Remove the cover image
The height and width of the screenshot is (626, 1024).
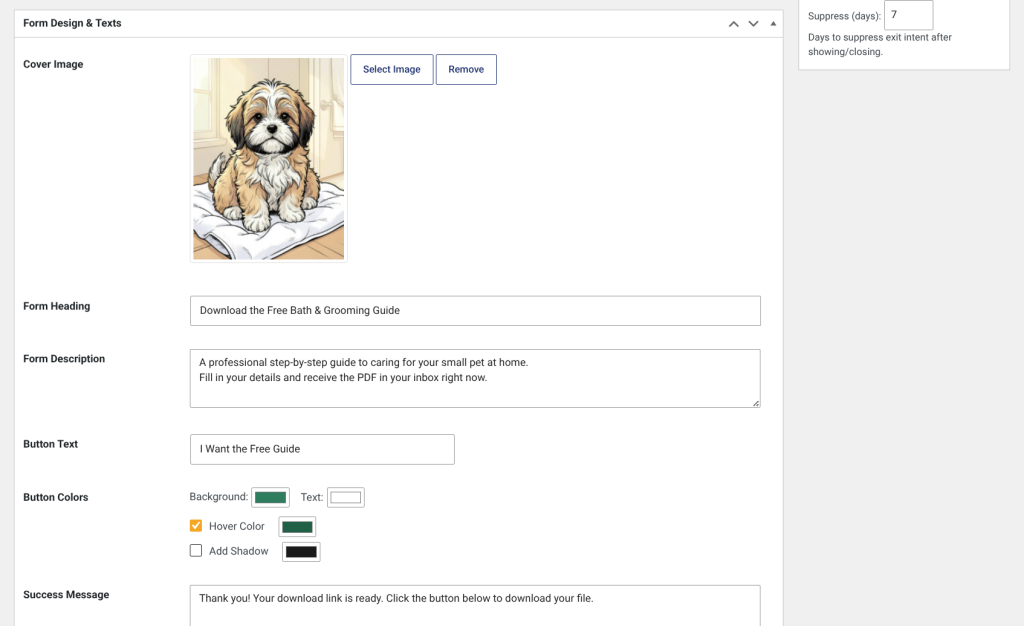[466, 69]
